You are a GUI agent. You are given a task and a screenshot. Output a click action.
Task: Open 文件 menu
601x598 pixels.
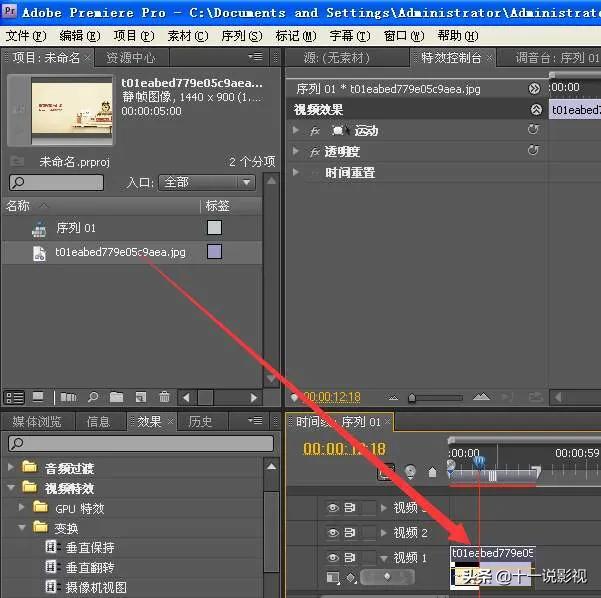(x=26, y=36)
